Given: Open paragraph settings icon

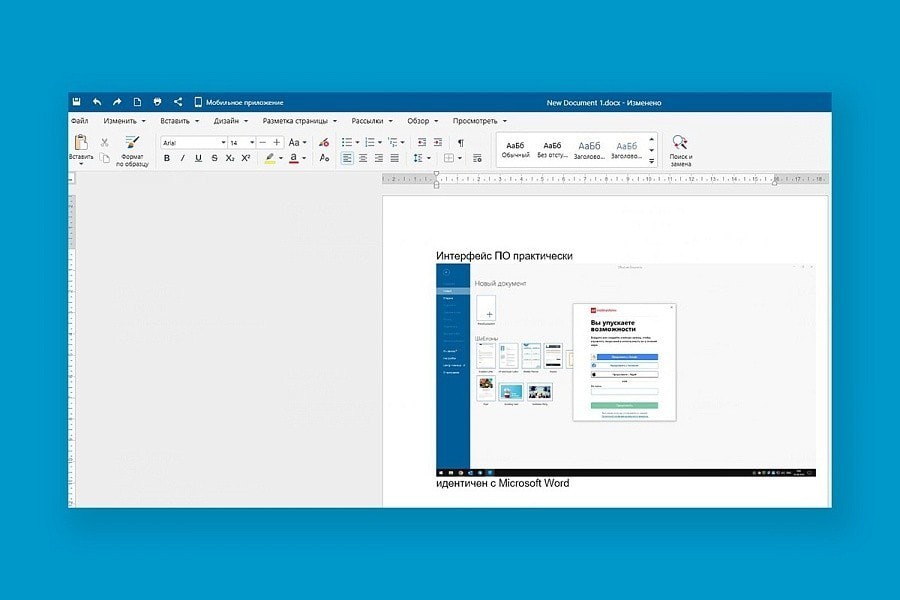Looking at the screenshot, I should click(x=477, y=158).
